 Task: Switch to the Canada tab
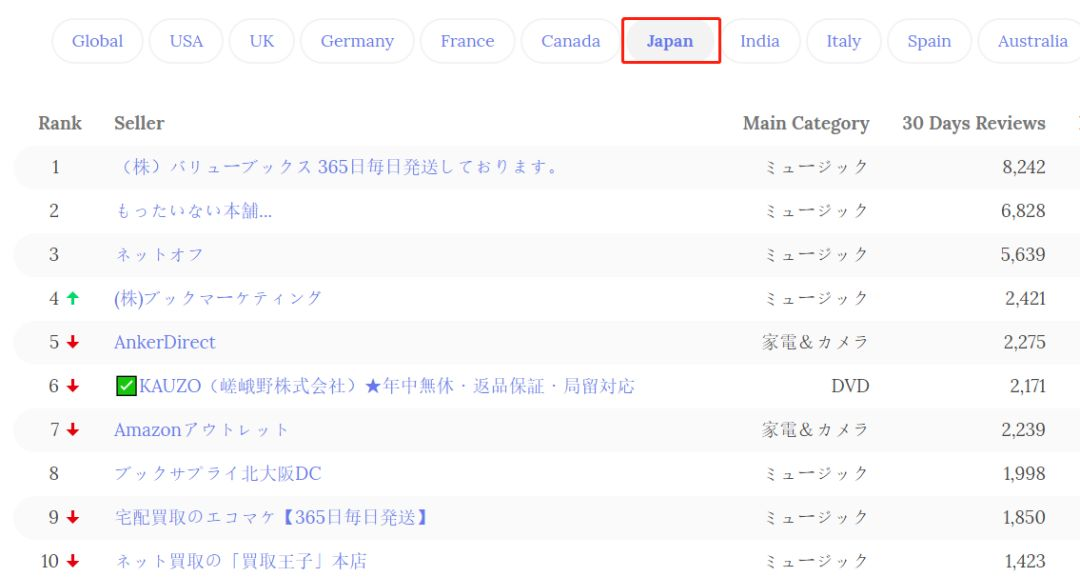[570, 41]
